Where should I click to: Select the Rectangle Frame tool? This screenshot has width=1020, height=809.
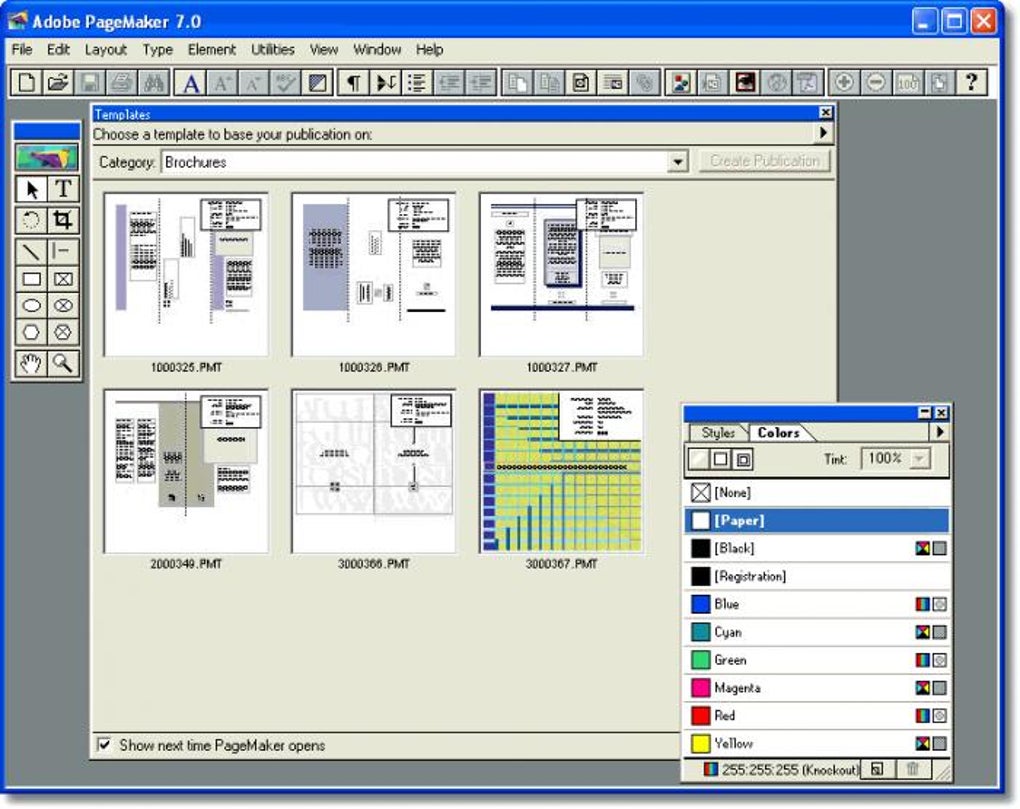click(62, 280)
